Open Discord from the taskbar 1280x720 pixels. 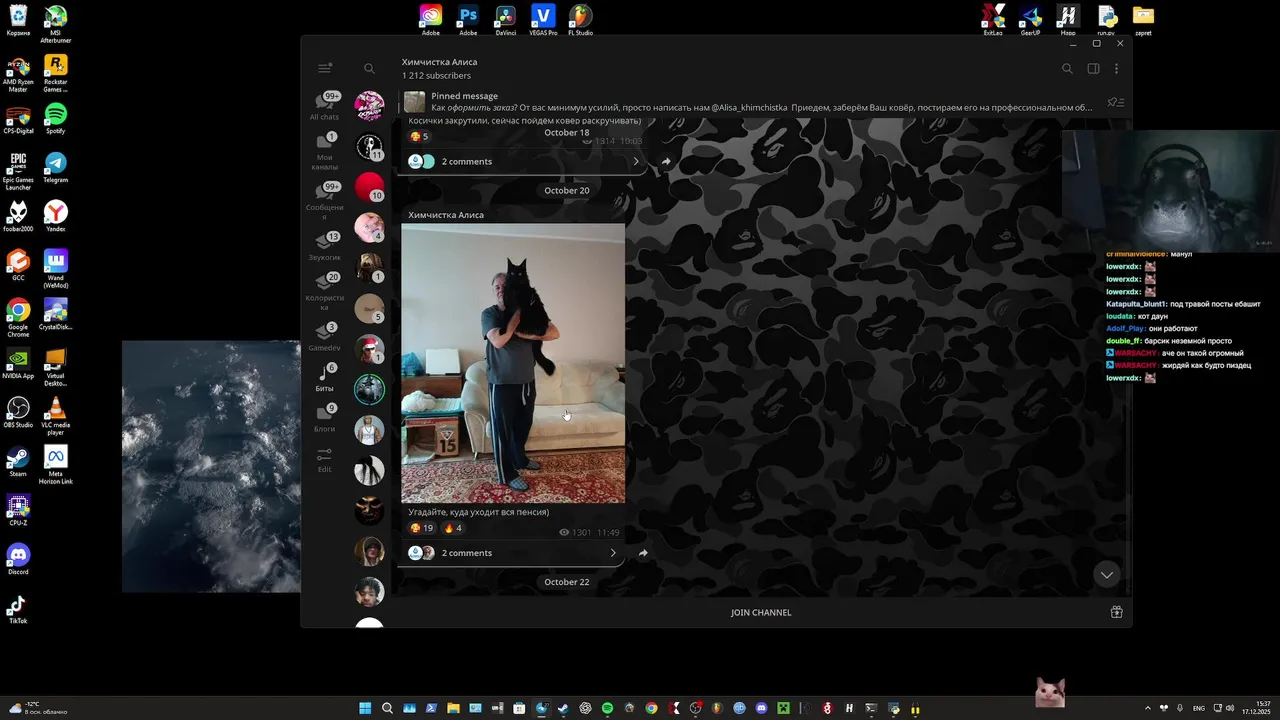761,708
